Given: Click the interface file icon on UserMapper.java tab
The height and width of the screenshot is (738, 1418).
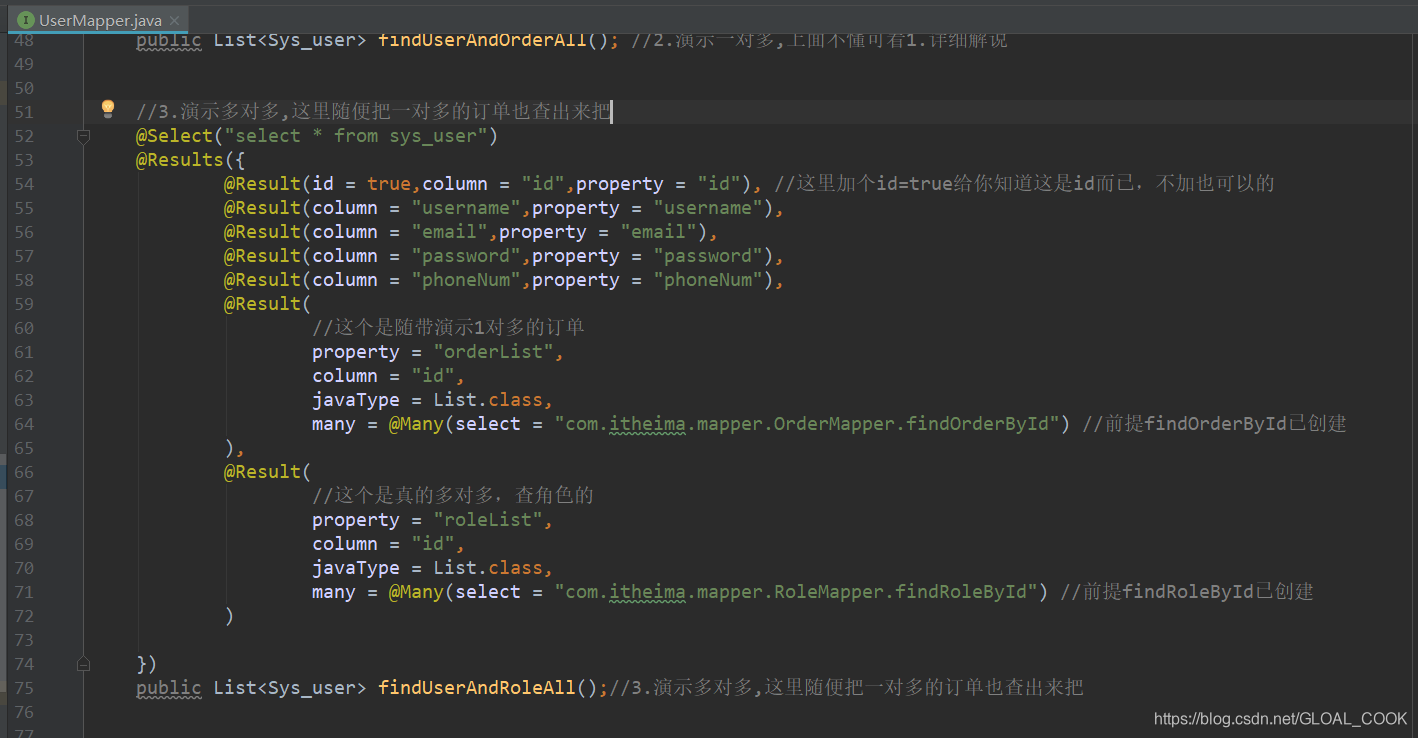Looking at the screenshot, I should point(25,19).
